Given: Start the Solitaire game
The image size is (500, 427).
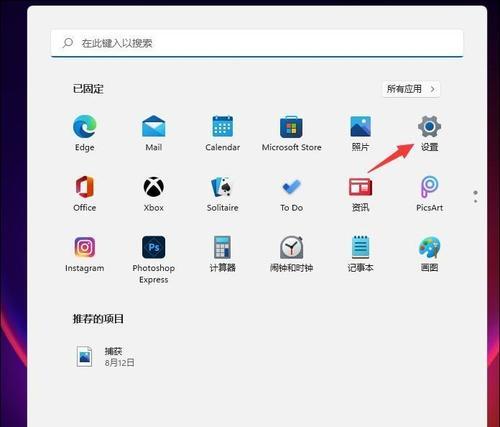Looking at the screenshot, I should 223,193.
